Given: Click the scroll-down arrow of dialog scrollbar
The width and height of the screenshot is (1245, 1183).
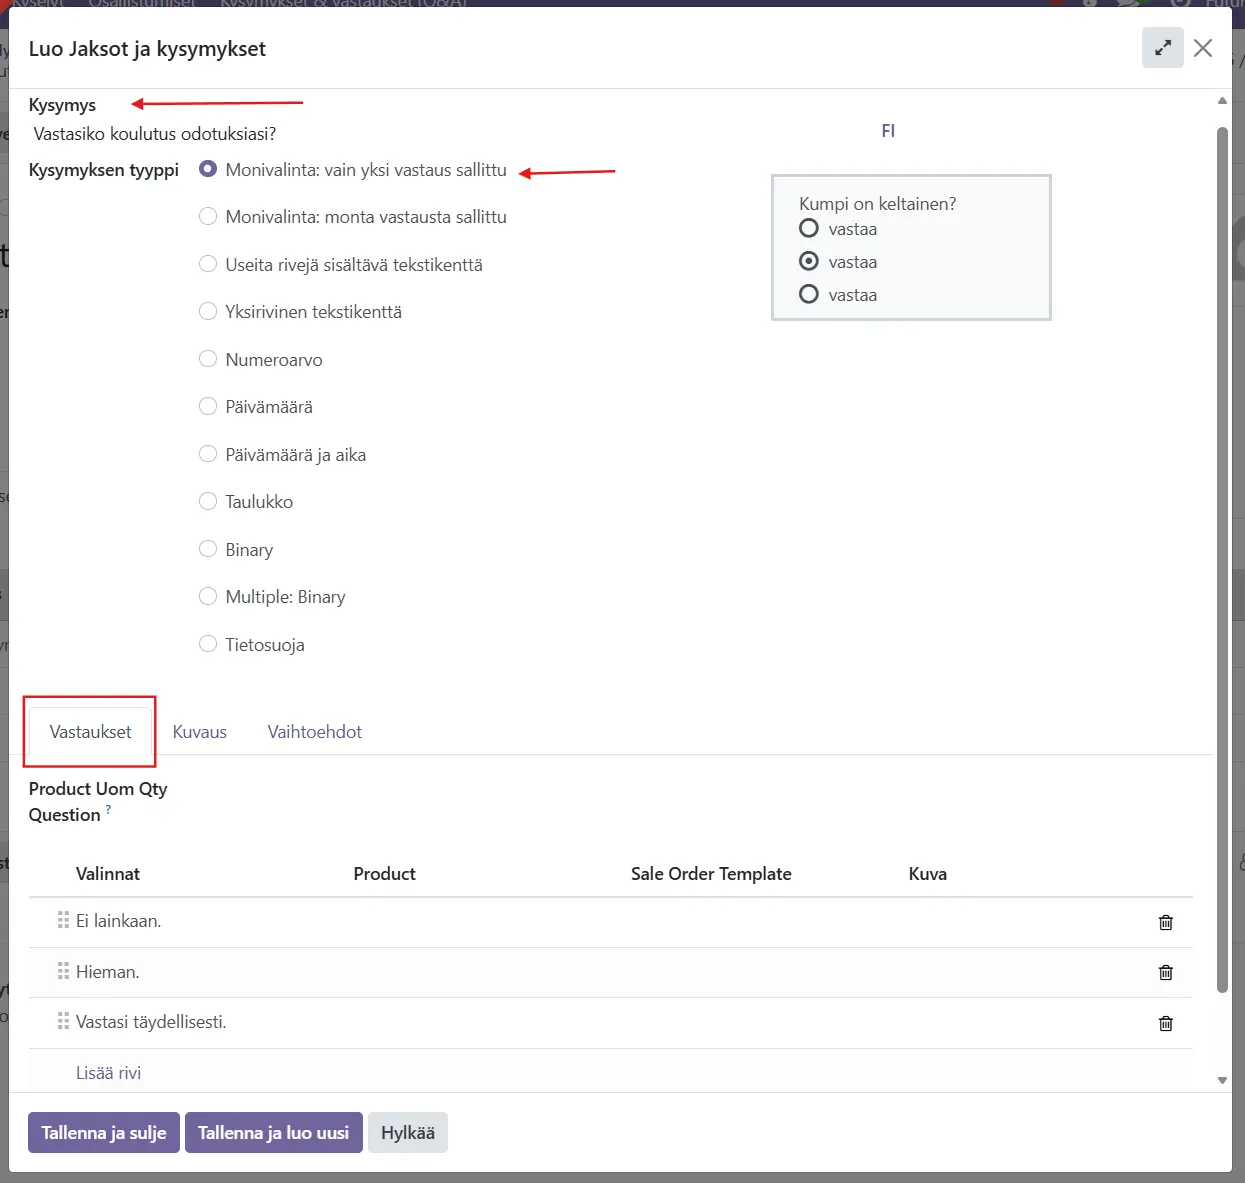Looking at the screenshot, I should [x=1222, y=1080].
